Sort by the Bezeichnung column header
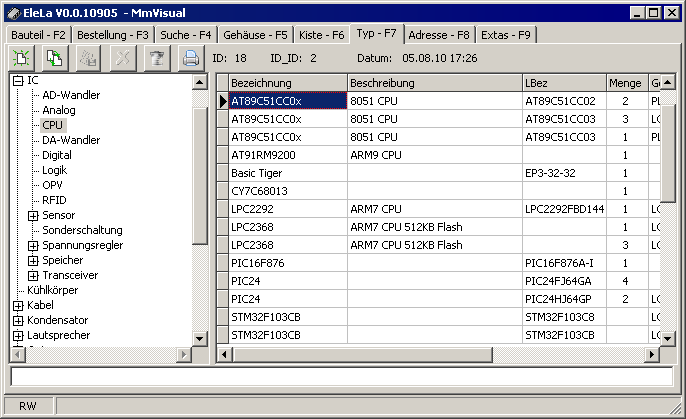The height and width of the screenshot is (419, 686). point(288,83)
